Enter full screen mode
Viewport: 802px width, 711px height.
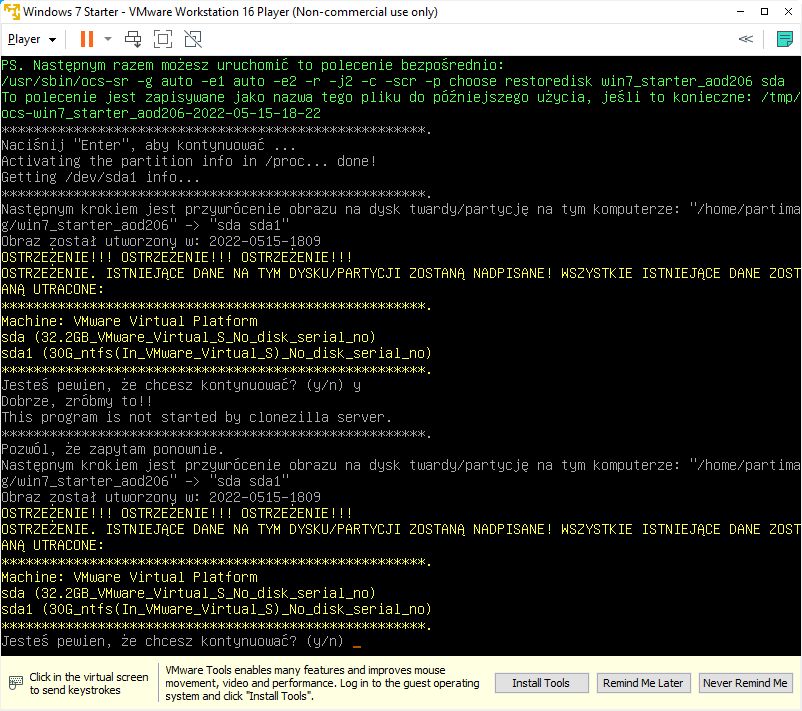163,39
